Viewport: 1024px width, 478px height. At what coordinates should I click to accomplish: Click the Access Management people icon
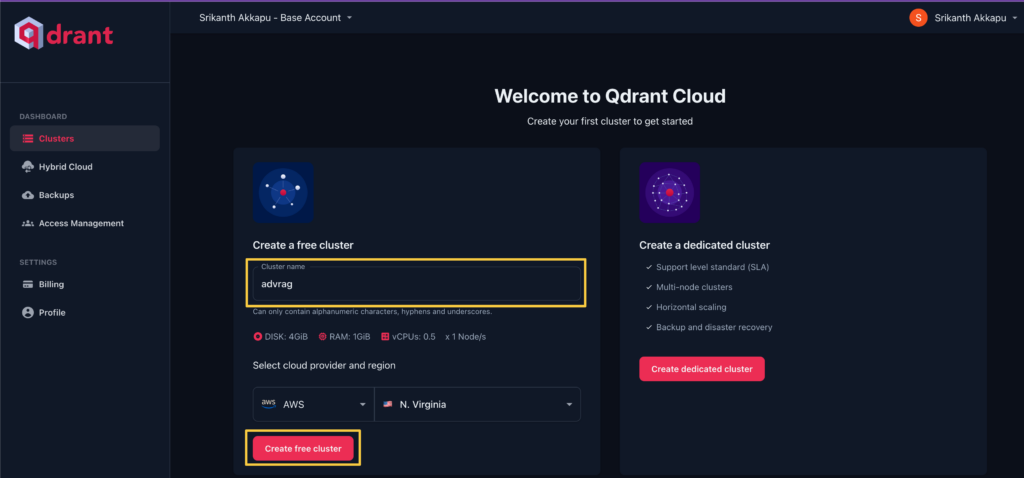coord(27,223)
